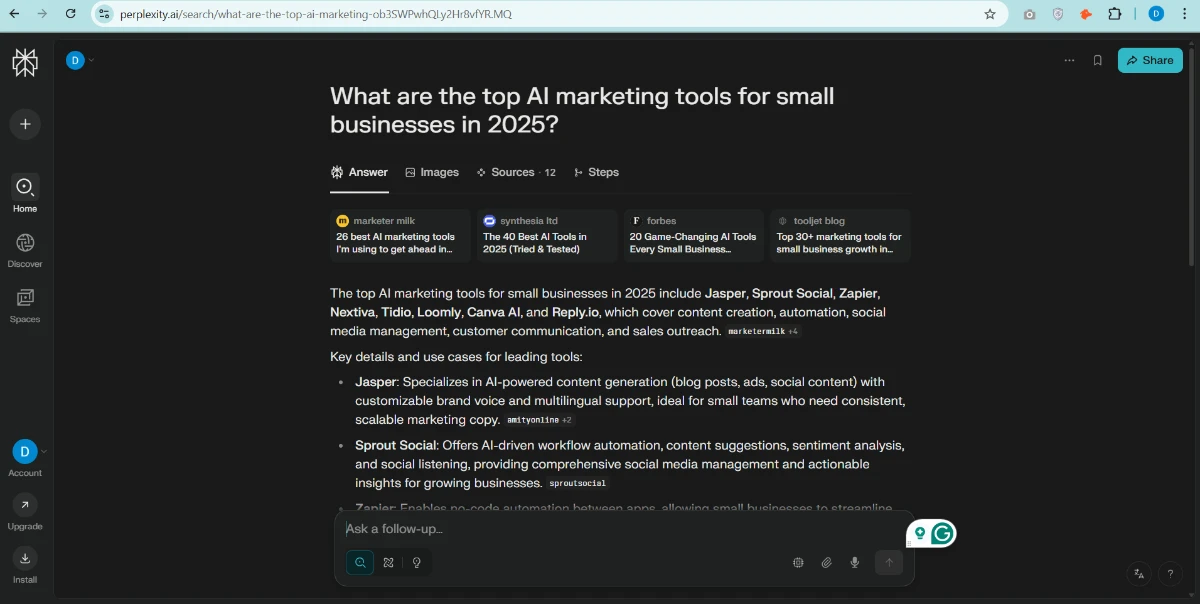Click the Install download icon
Image resolution: width=1200 pixels, height=604 pixels.
pos(25,558)
